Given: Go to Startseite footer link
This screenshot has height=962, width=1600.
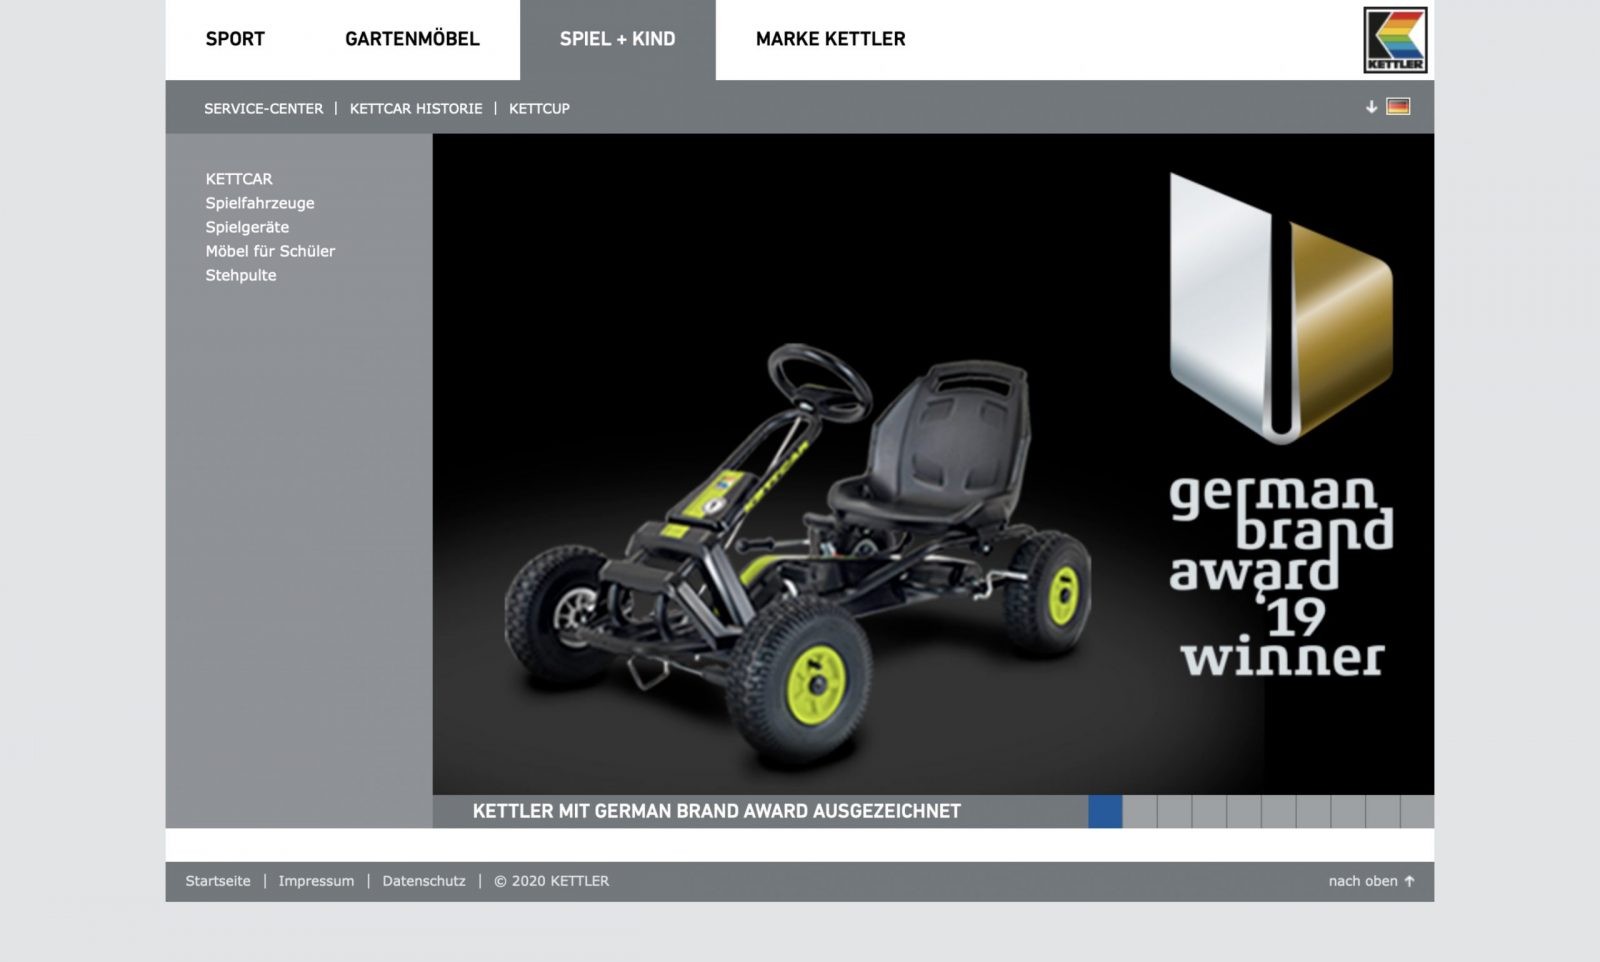Looking at the screenshot, I should click(x=218, y=881).
